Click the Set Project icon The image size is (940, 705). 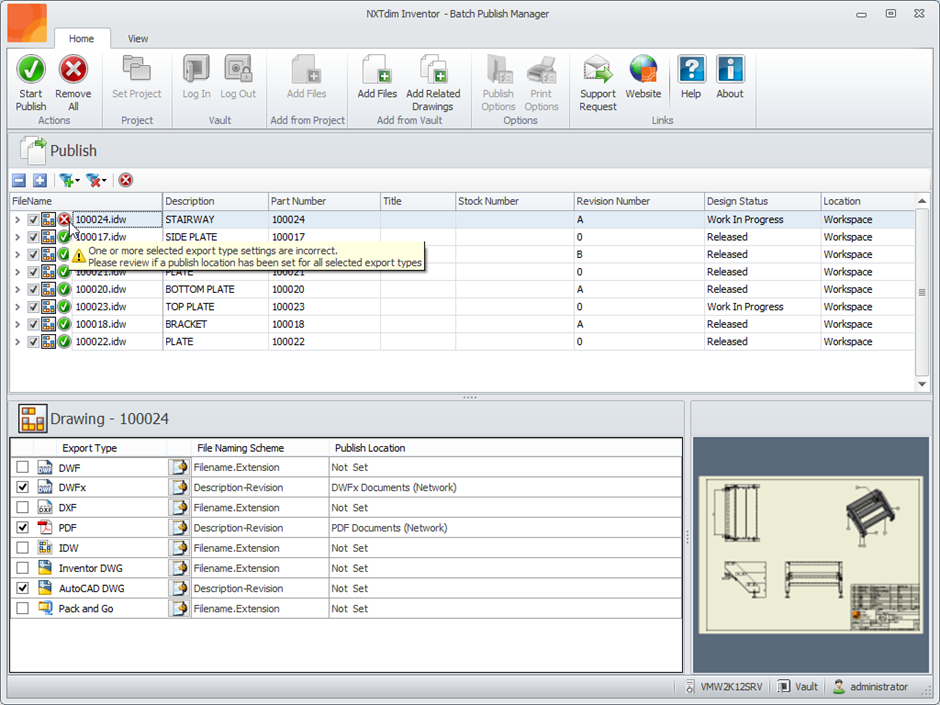[x=137, y=70]
